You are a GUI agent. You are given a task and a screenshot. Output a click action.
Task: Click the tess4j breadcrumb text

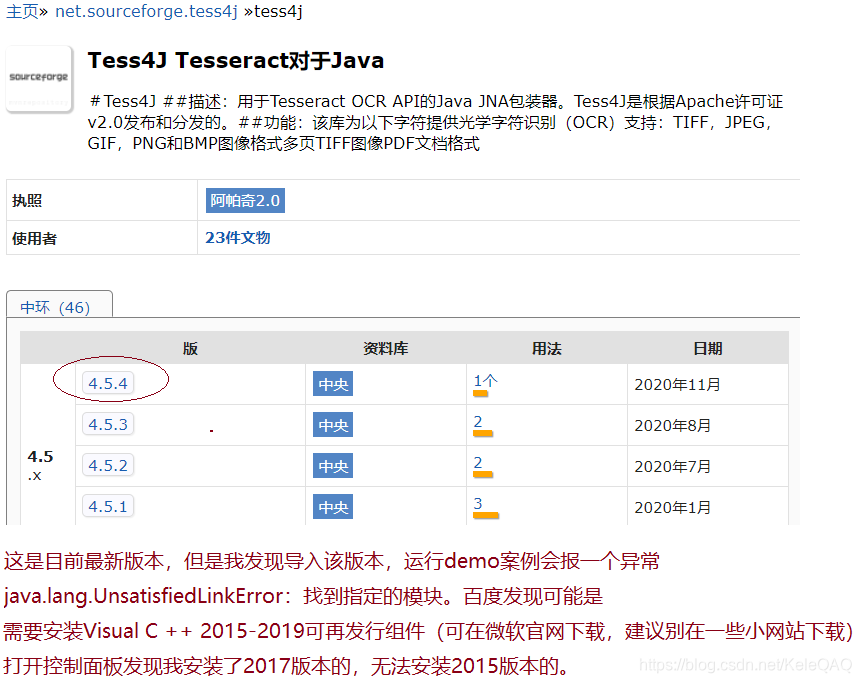278,12
